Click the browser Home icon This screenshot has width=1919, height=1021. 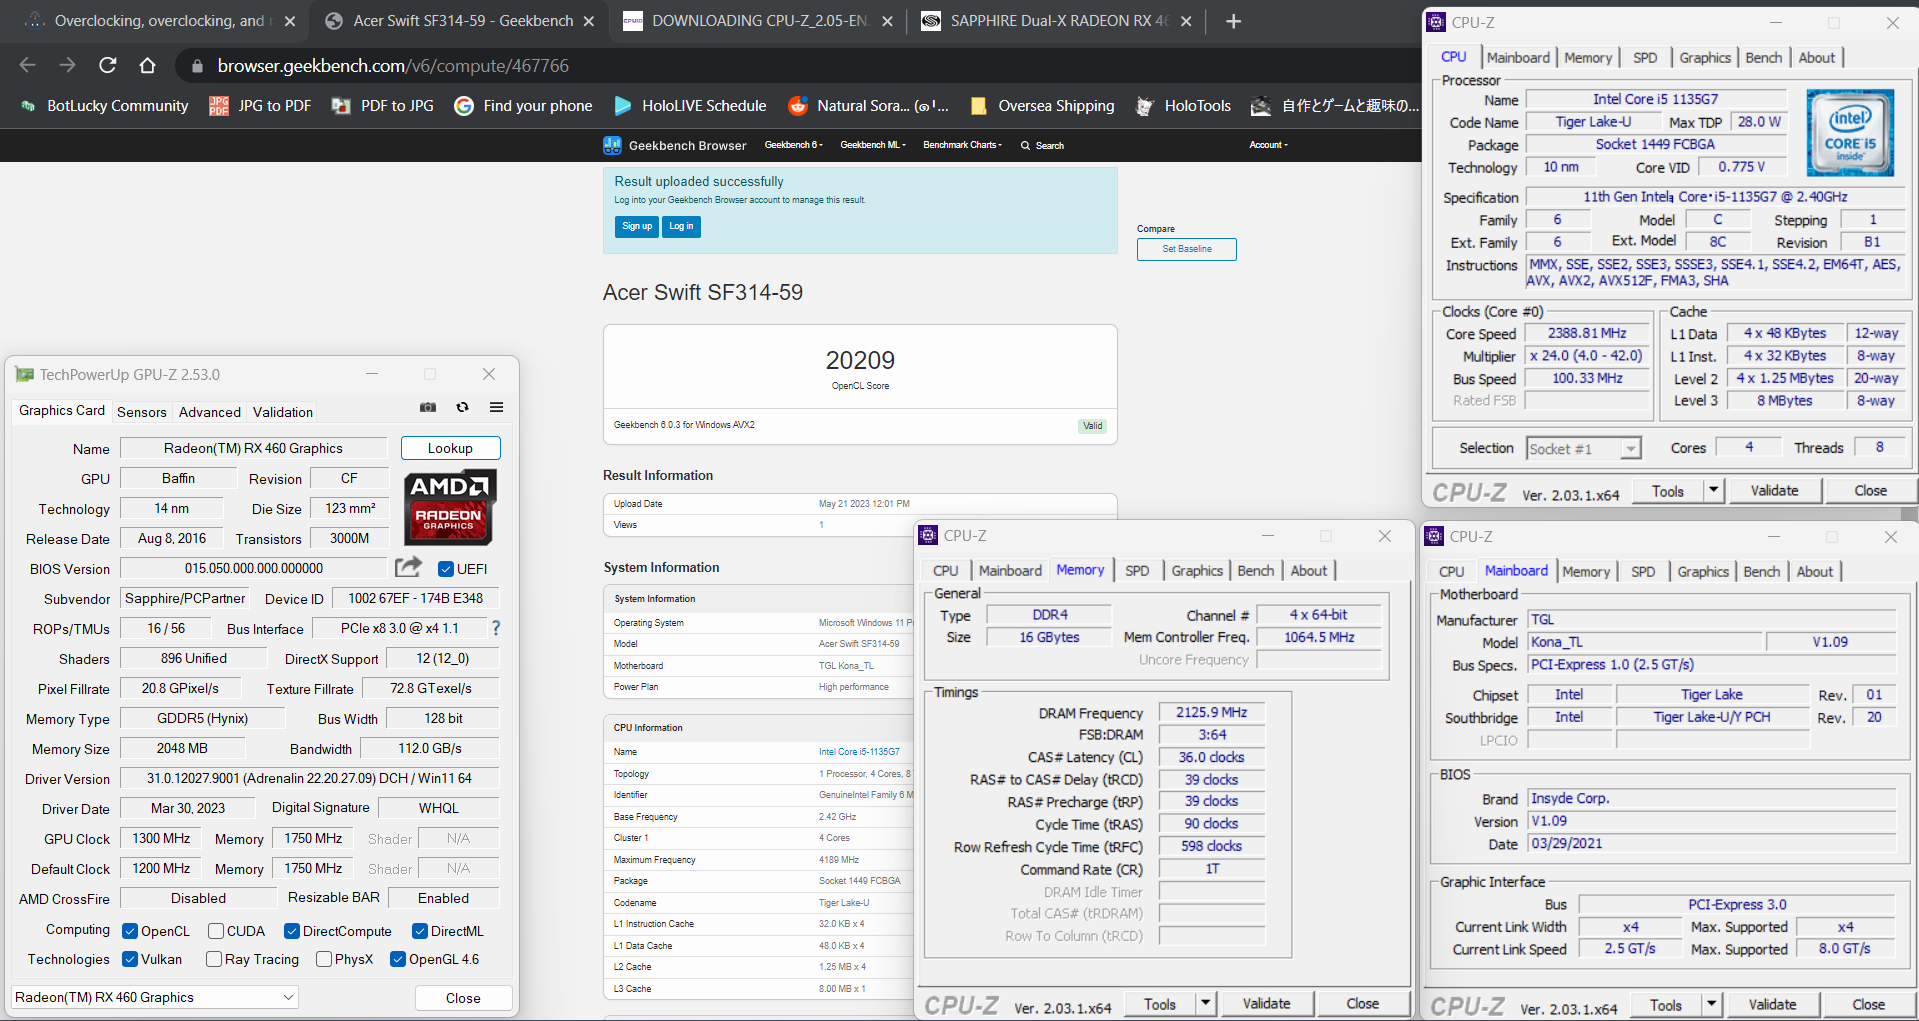pos(147,65)
